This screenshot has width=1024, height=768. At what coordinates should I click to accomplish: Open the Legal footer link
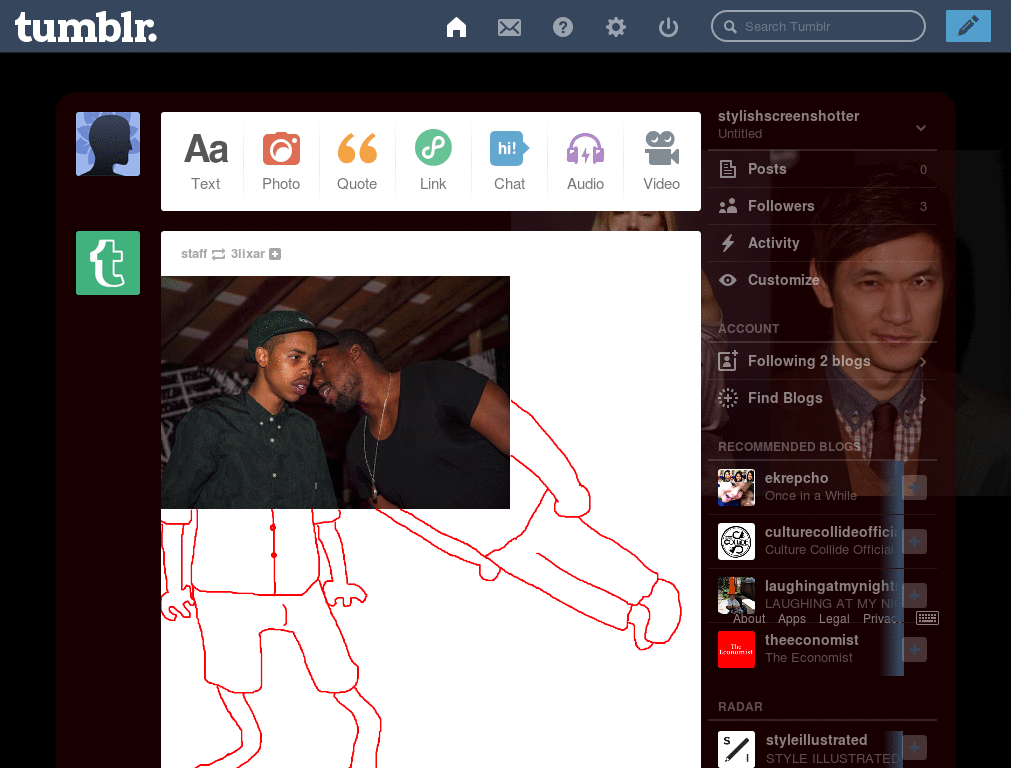pos(834,618)
